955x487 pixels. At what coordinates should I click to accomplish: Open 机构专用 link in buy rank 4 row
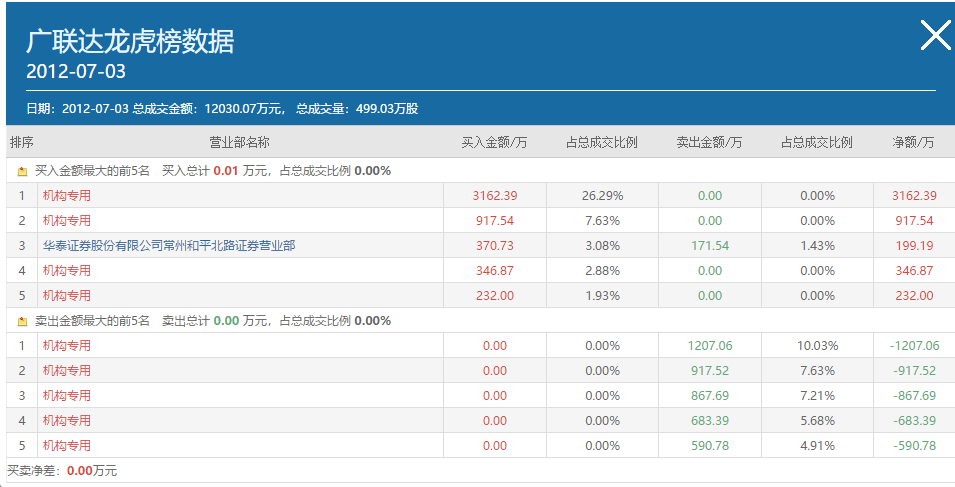66,270
